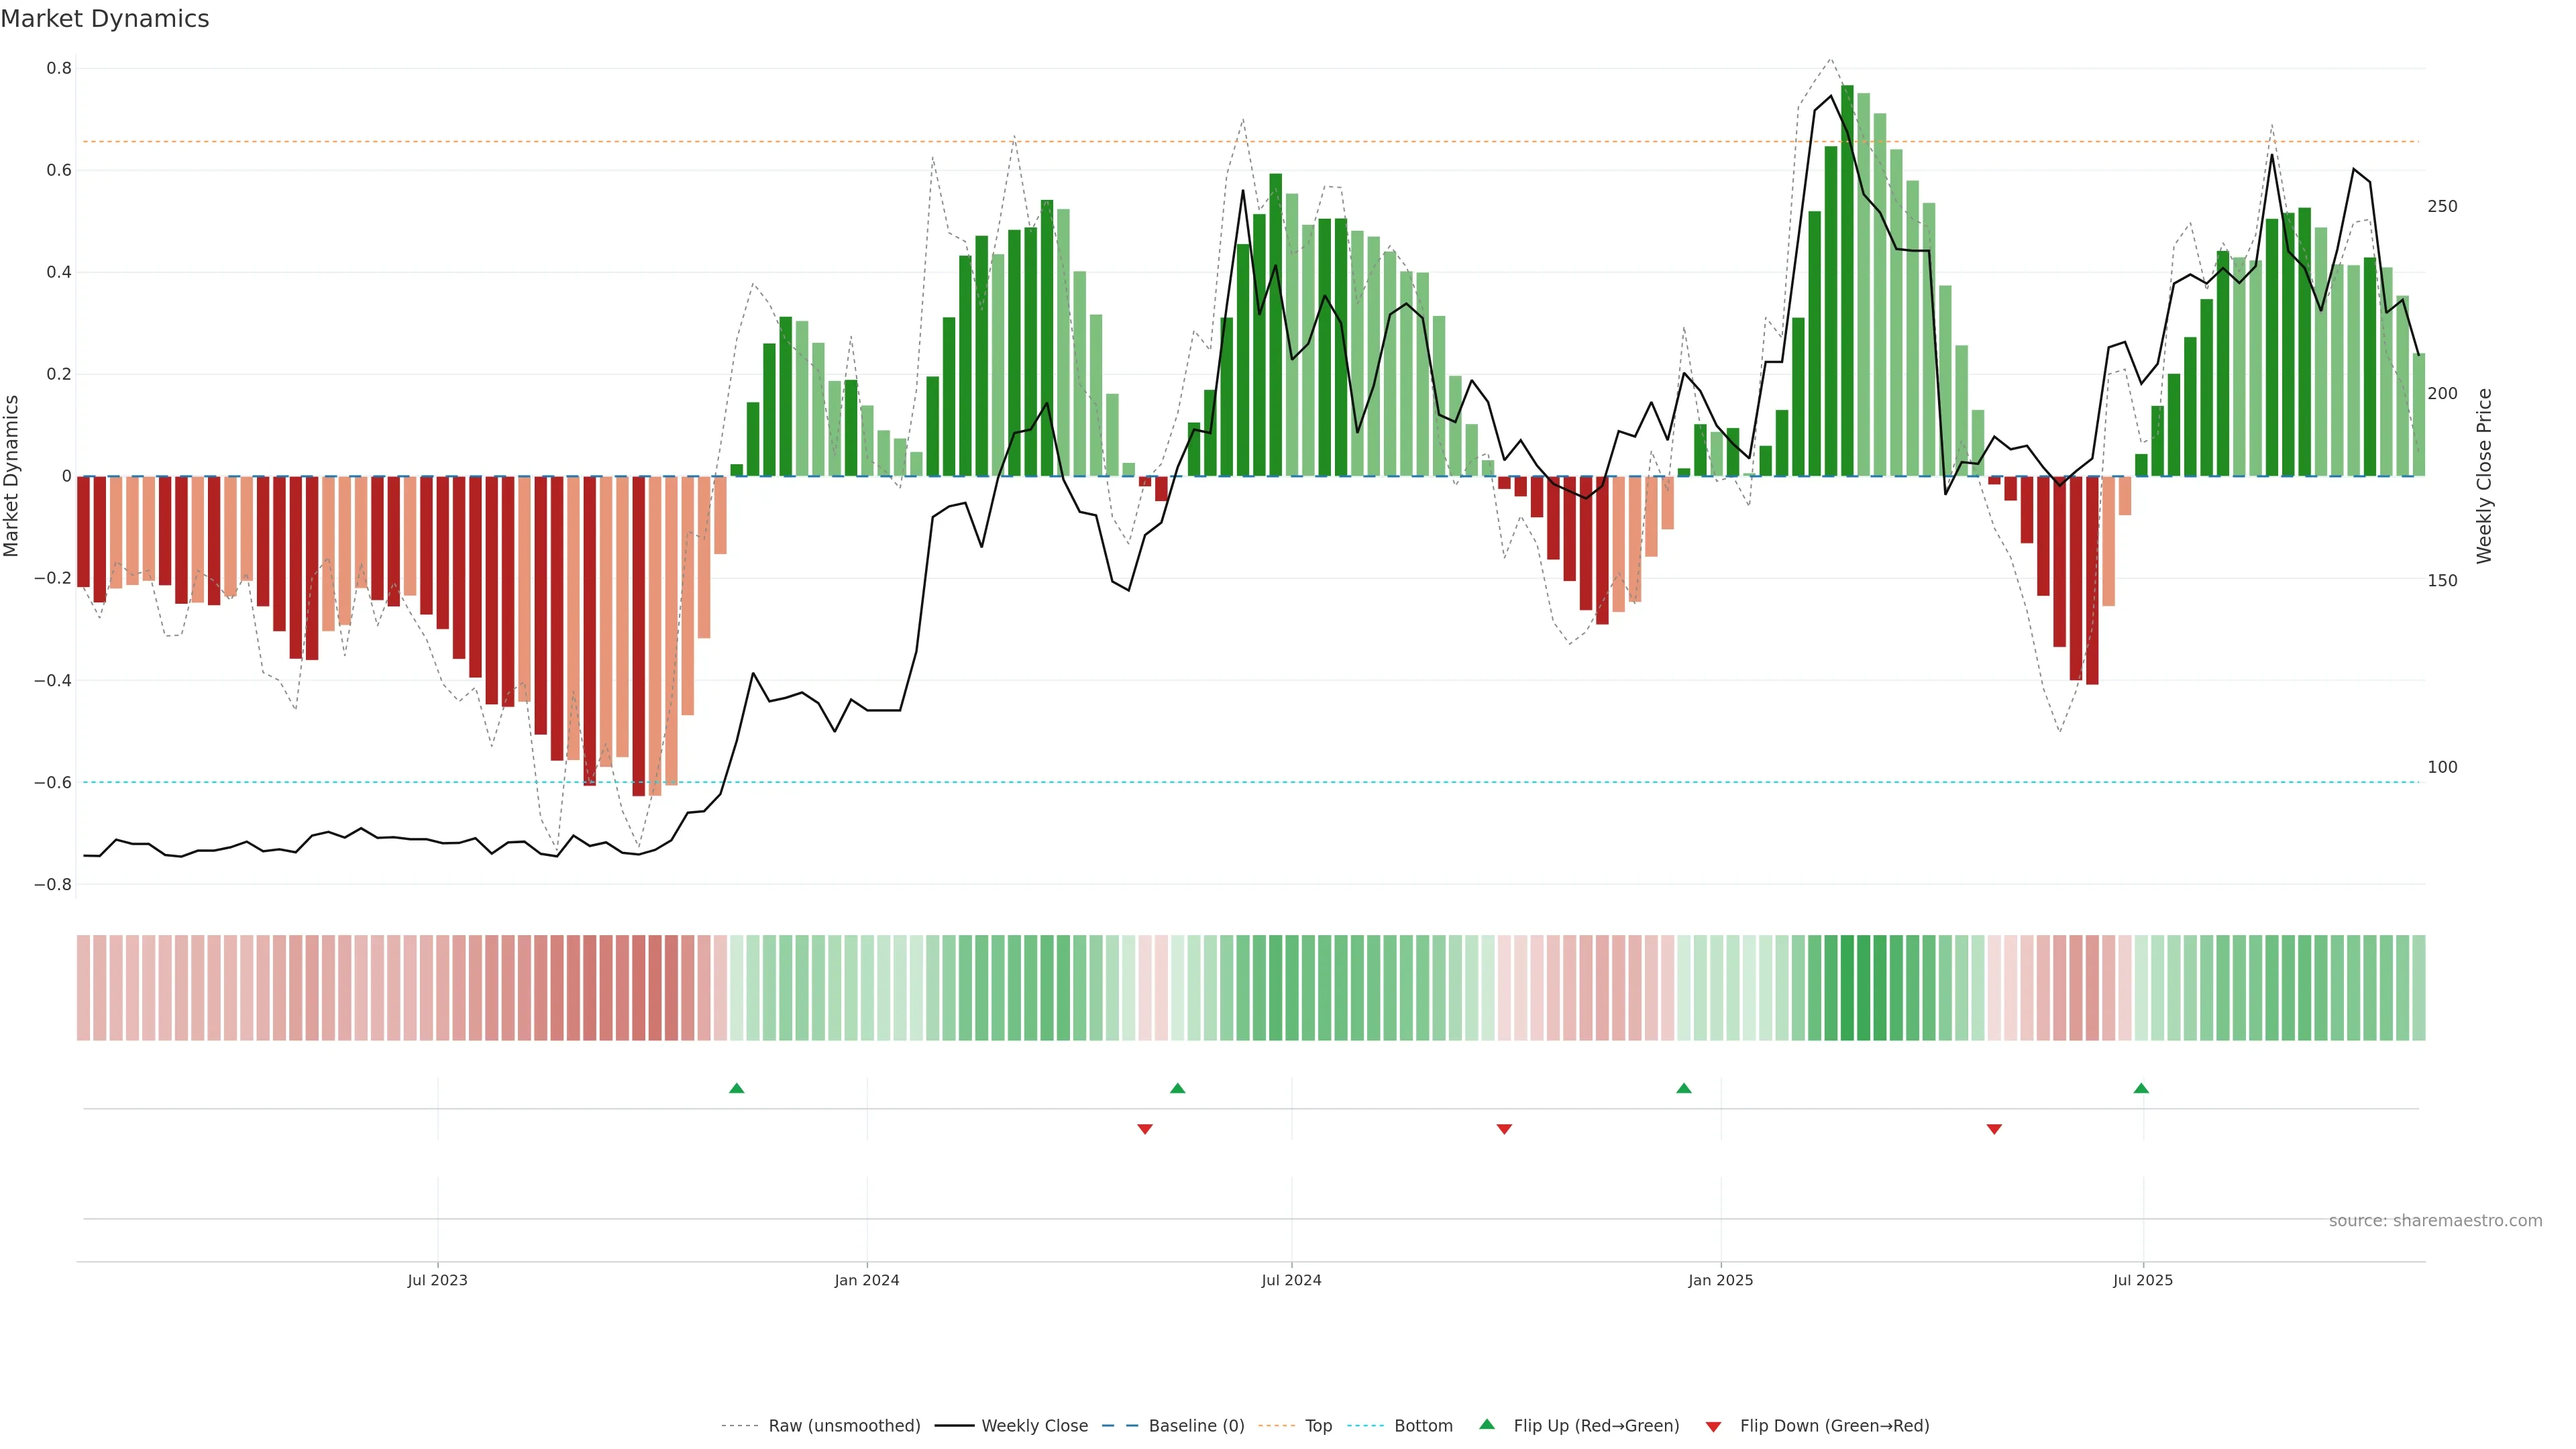
Task: Click the second green flip-up triangle marker
Action: click(x=1177, y=1088)
